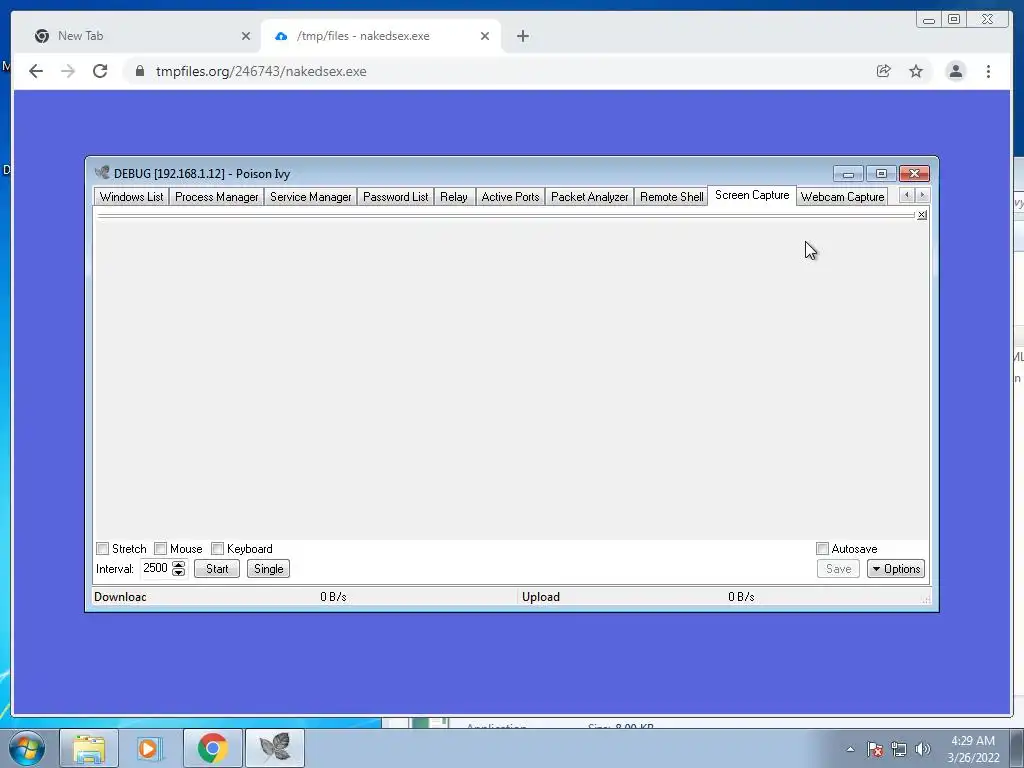
Task: Open a new browser tab with plus
Action: tap(522, 37)
